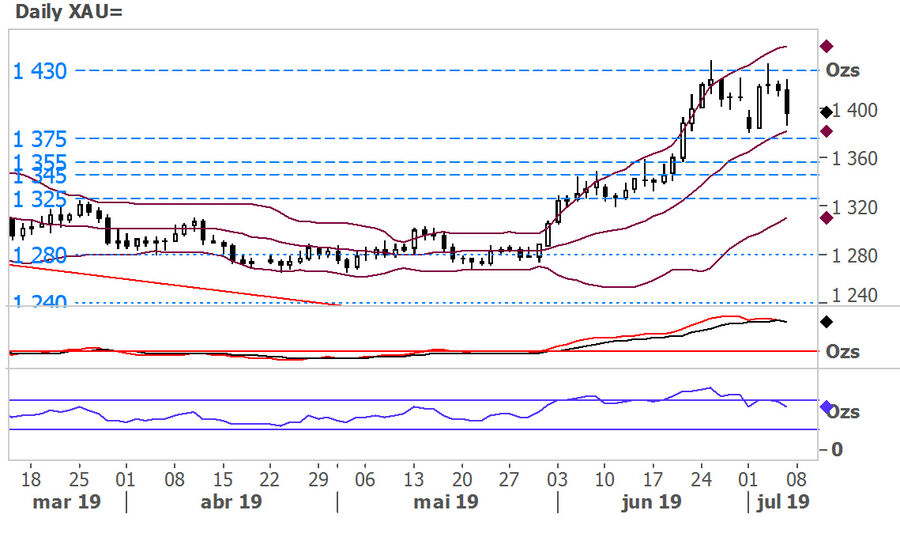Viewport: 900px width, 533px height.
Task: Select the blue 1 280 level label on left
Action: point(40,256)
